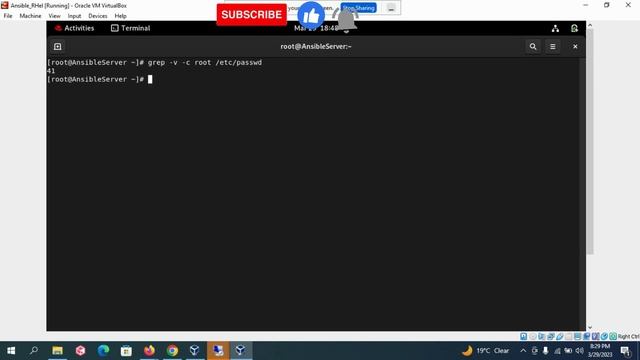Click the VirtualBox recording indicator
This screenshot has height=360, width=640.
(587, 336)
